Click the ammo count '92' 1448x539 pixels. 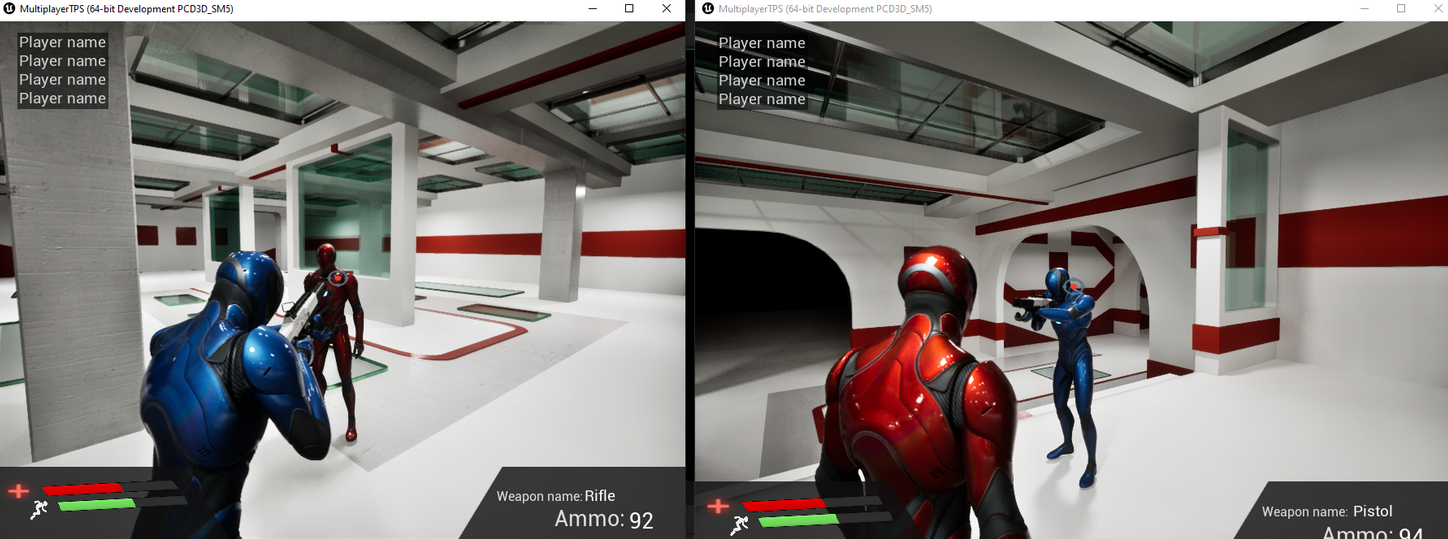tap(641, 520)
